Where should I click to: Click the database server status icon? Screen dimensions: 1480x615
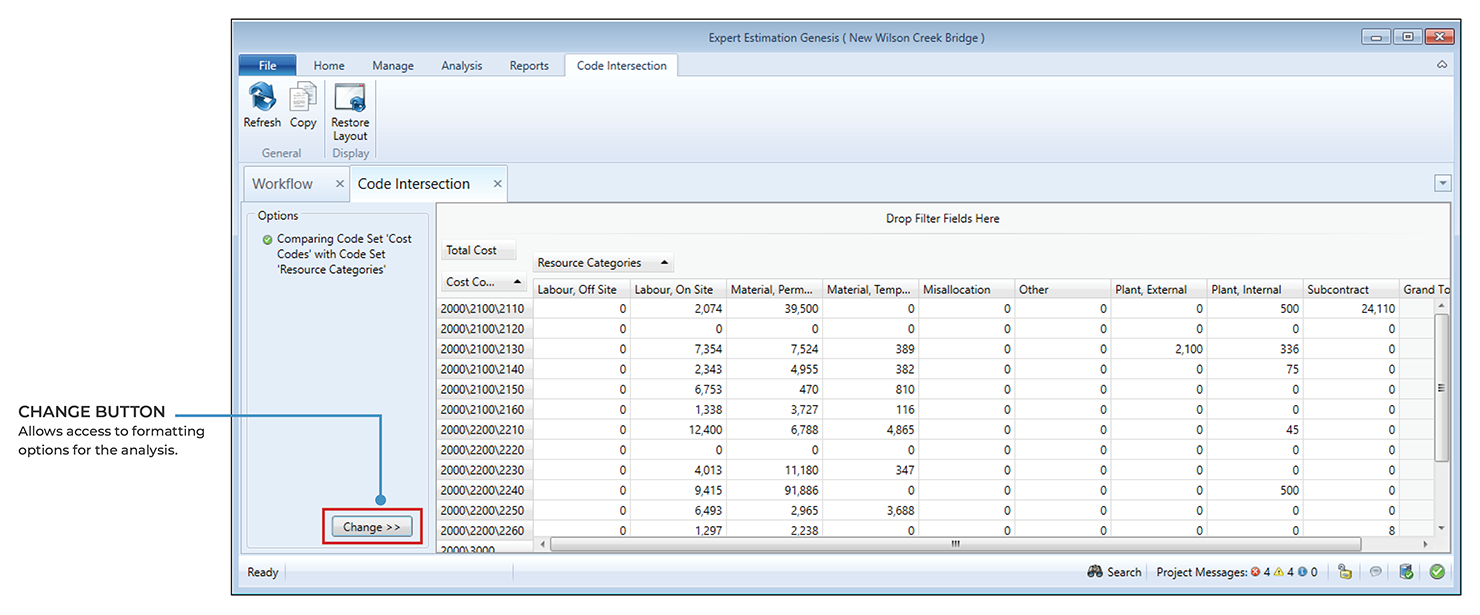(x=1406, y=572)
